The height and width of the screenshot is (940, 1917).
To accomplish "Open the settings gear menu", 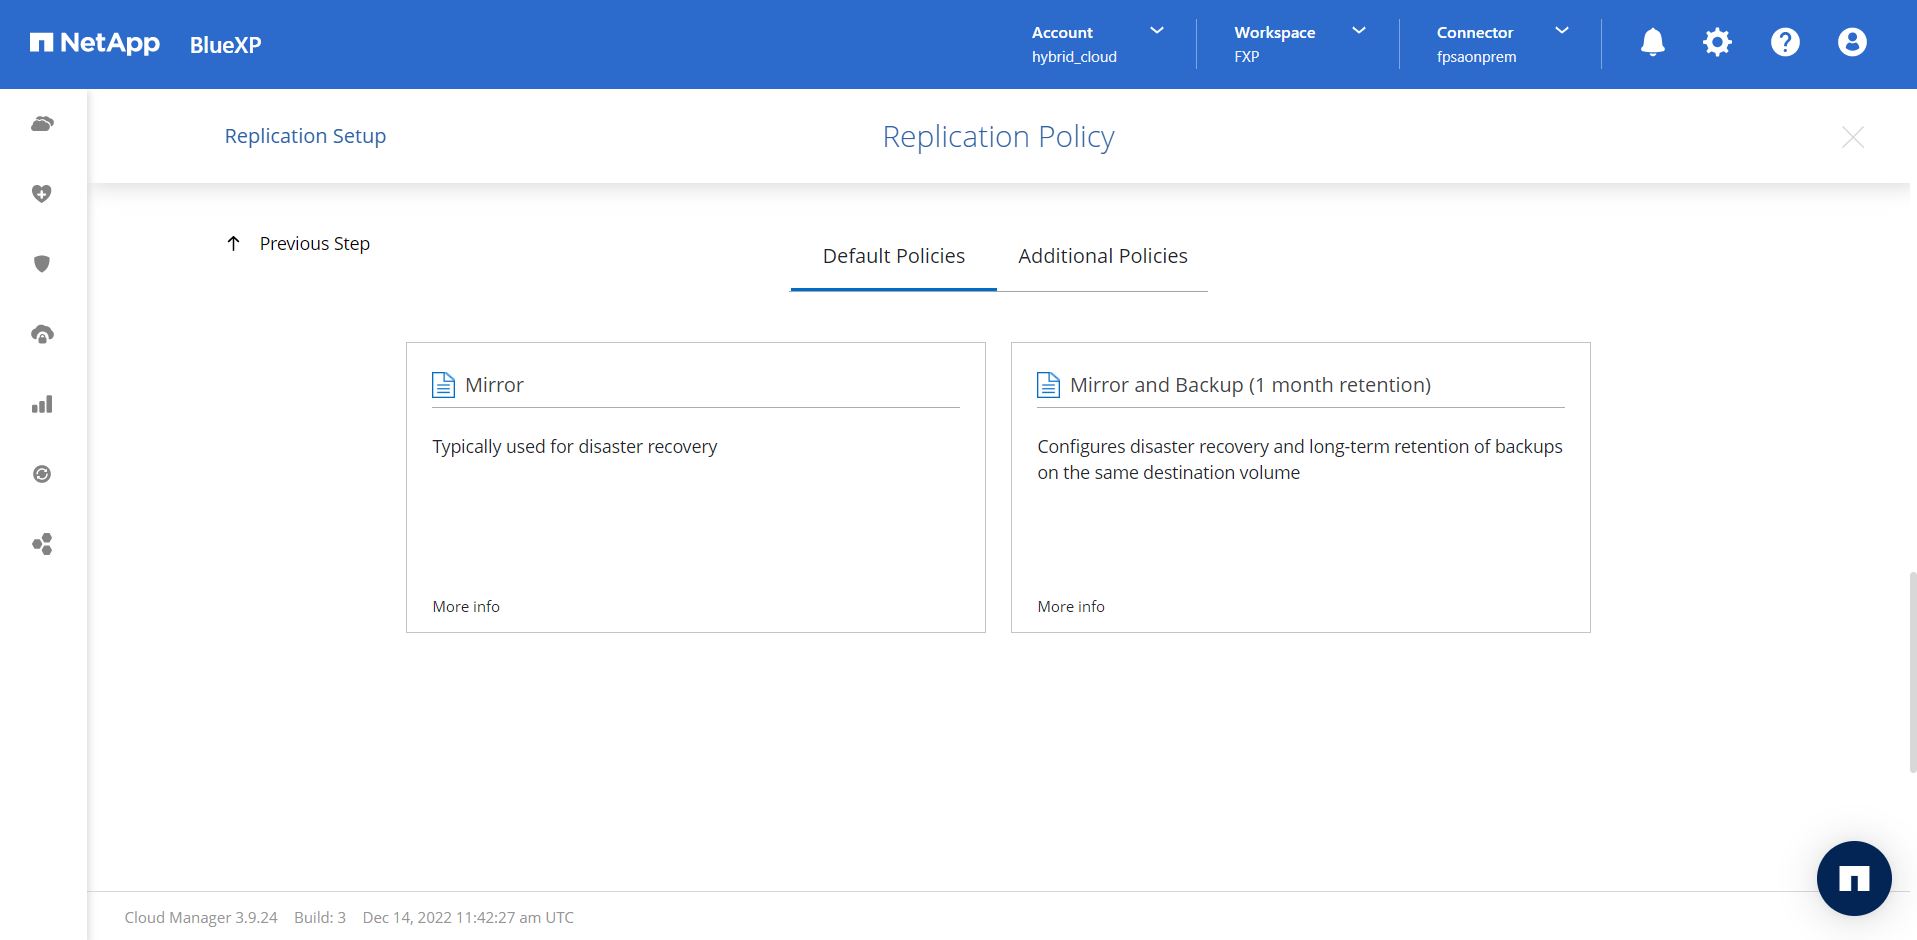I will pyautogui.click(x=1717, y=42).
